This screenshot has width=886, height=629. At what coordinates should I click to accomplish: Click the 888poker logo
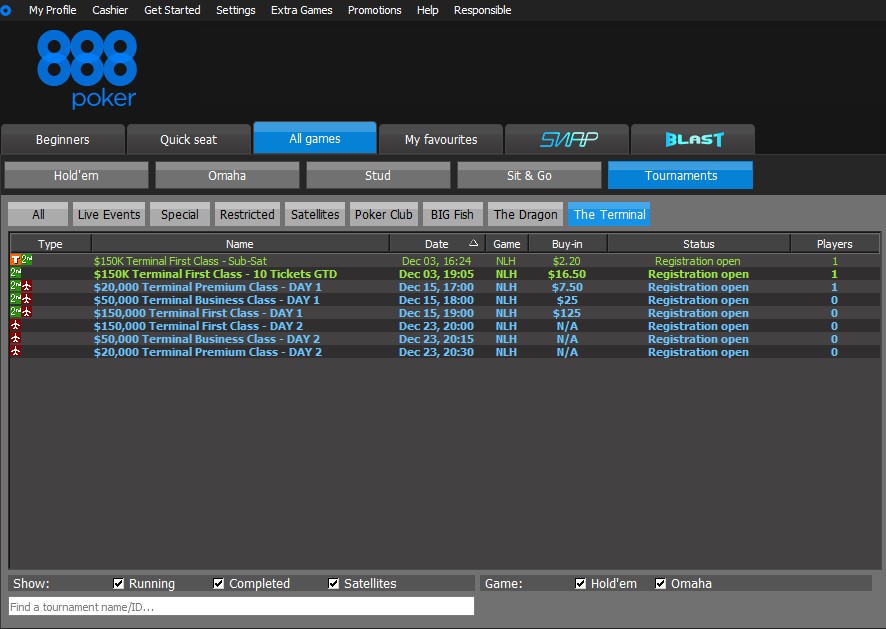86,68
